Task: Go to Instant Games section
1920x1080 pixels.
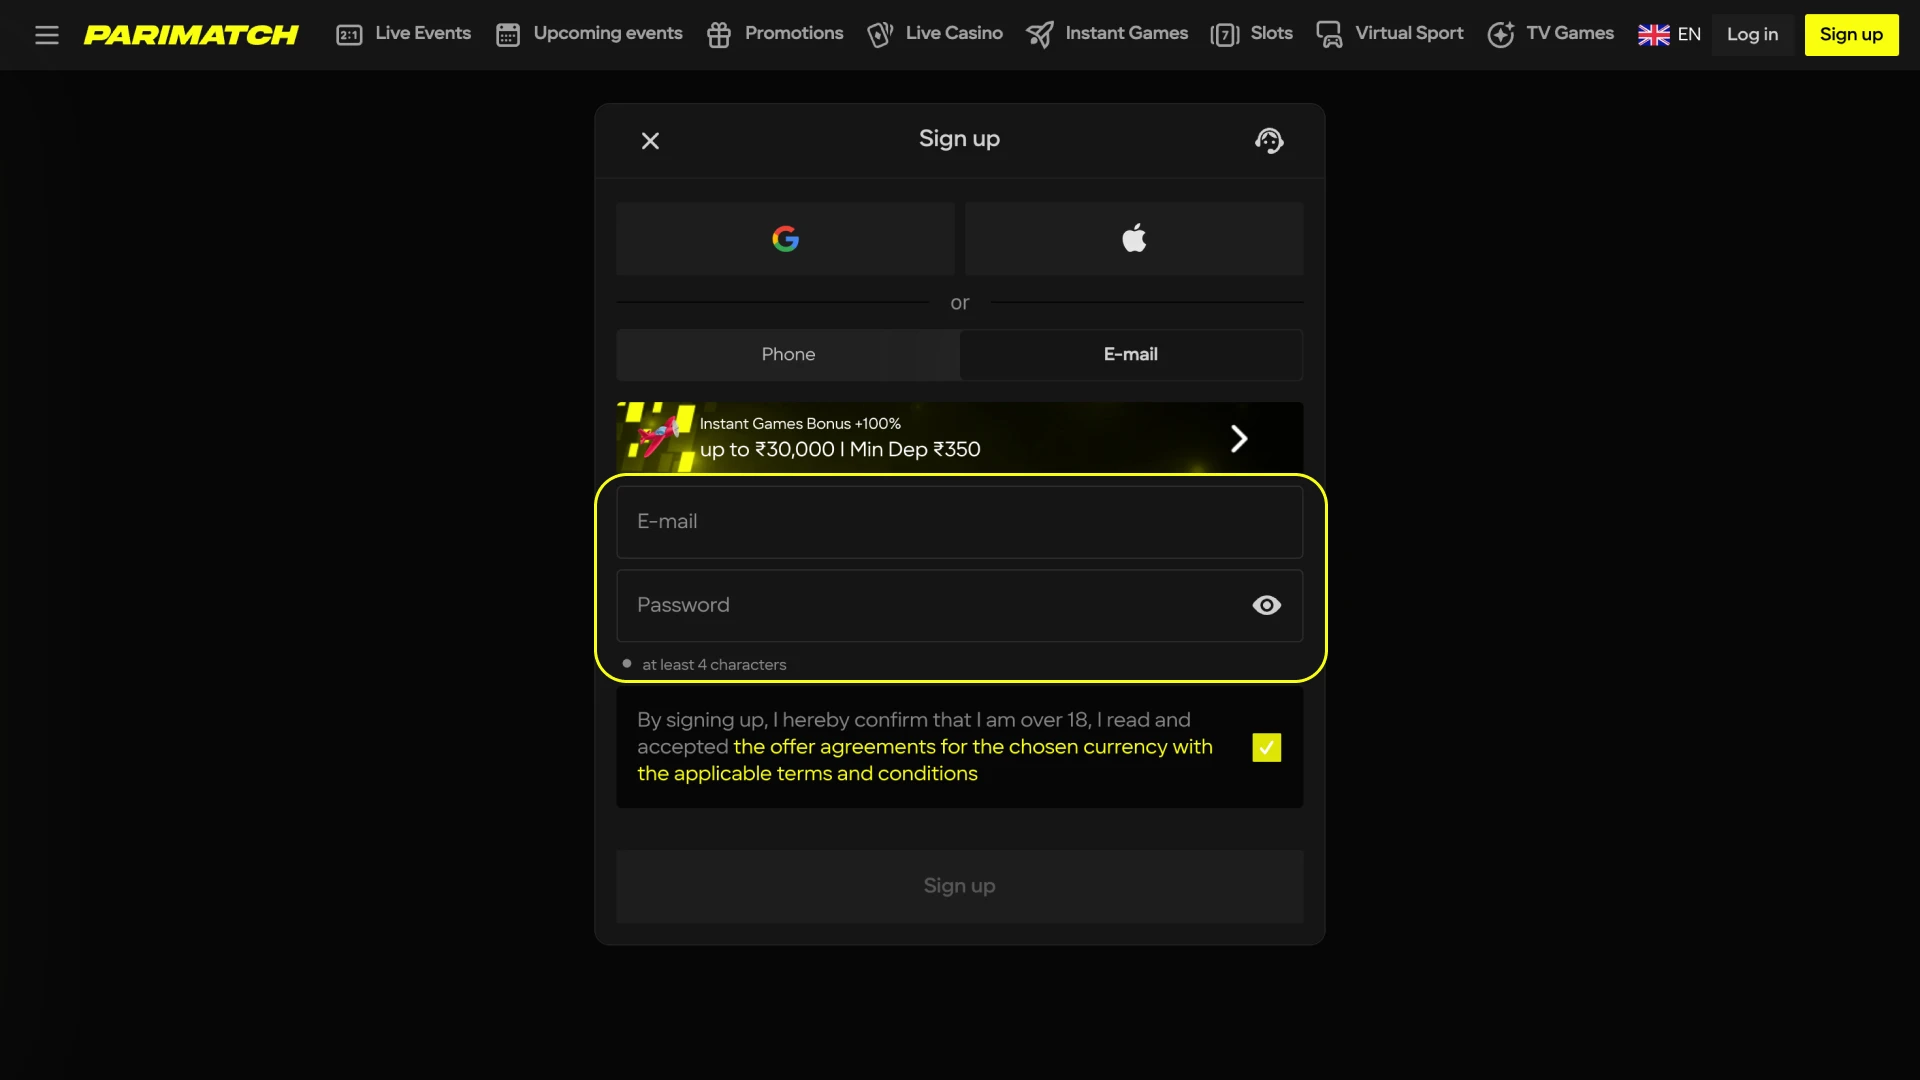Action: click(1107, 34)
